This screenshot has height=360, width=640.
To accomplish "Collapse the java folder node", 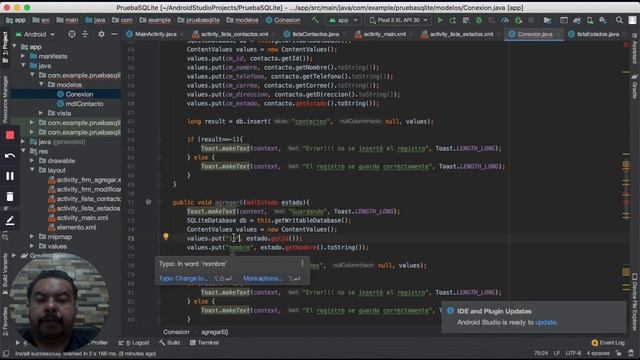I will pos(23,65).
